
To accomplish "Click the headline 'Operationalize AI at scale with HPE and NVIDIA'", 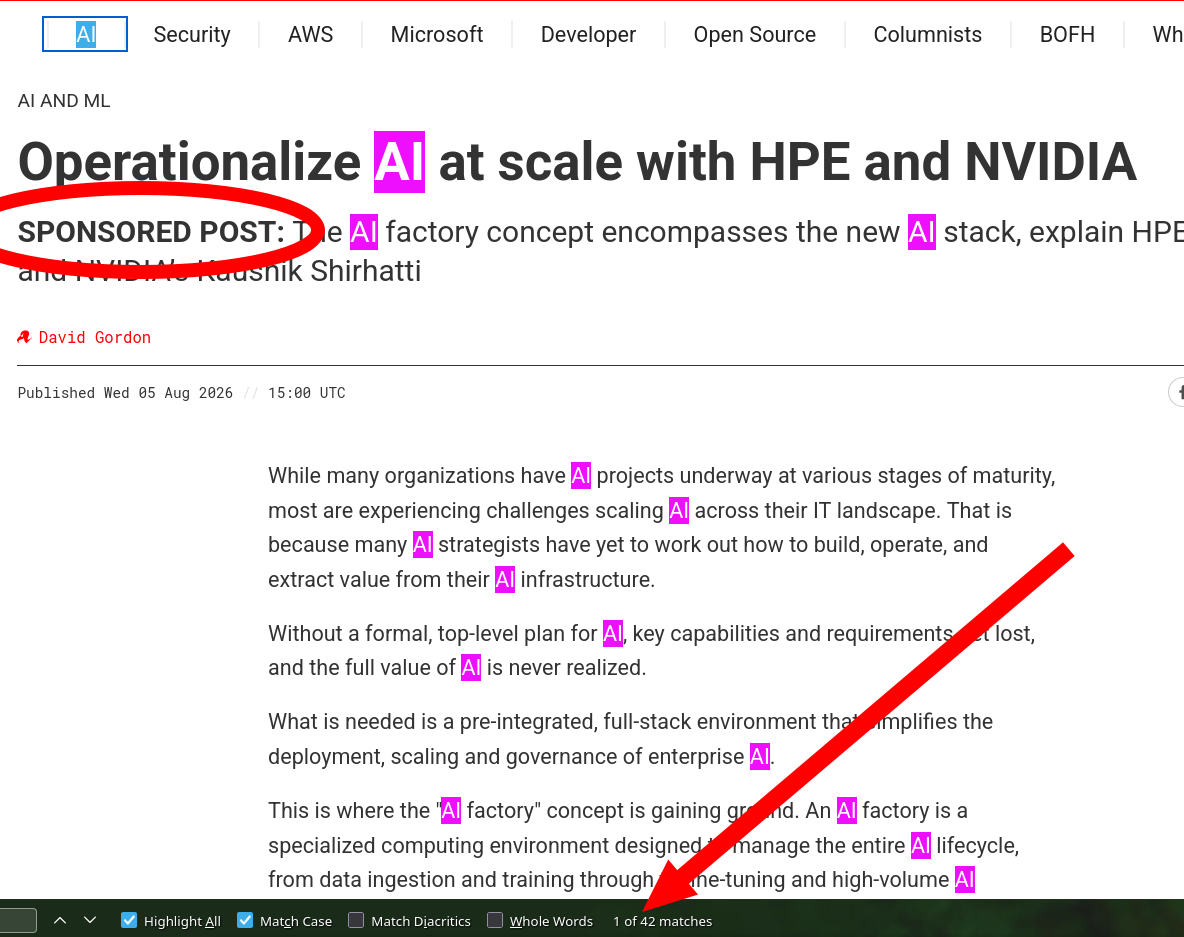I will pyautogui.click(x=577, y=162).
